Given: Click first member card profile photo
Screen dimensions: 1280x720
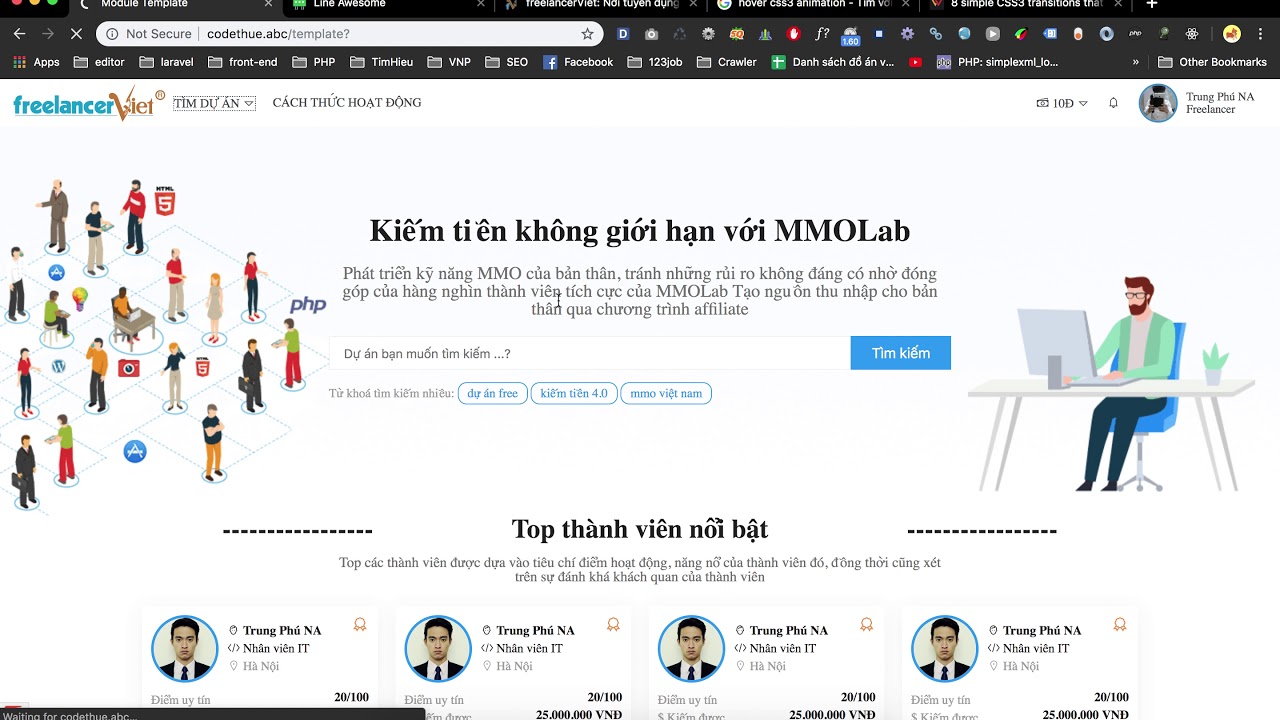Looking at the screenshot, I should (x=184, y=648).
